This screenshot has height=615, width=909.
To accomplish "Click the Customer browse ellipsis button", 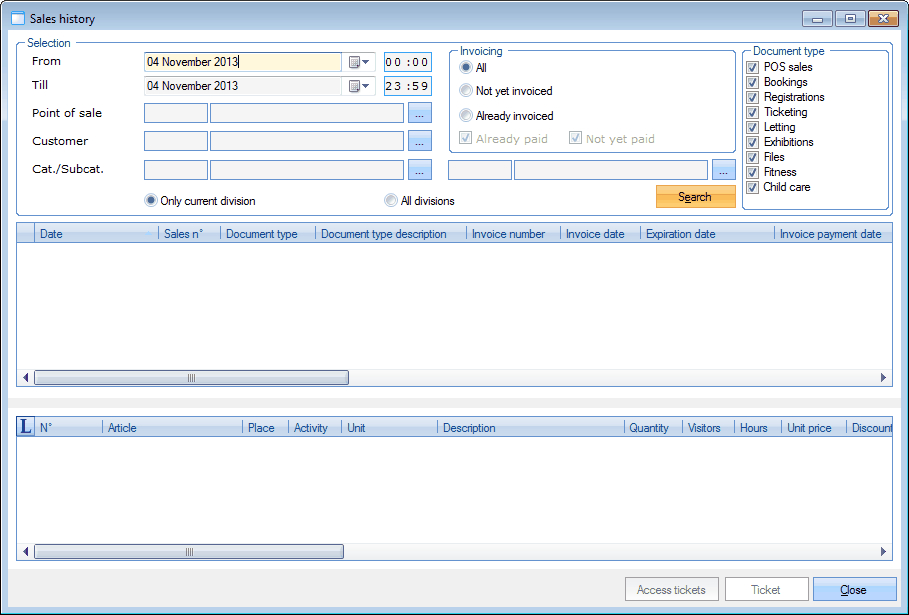I will click(x=420, y=141).
